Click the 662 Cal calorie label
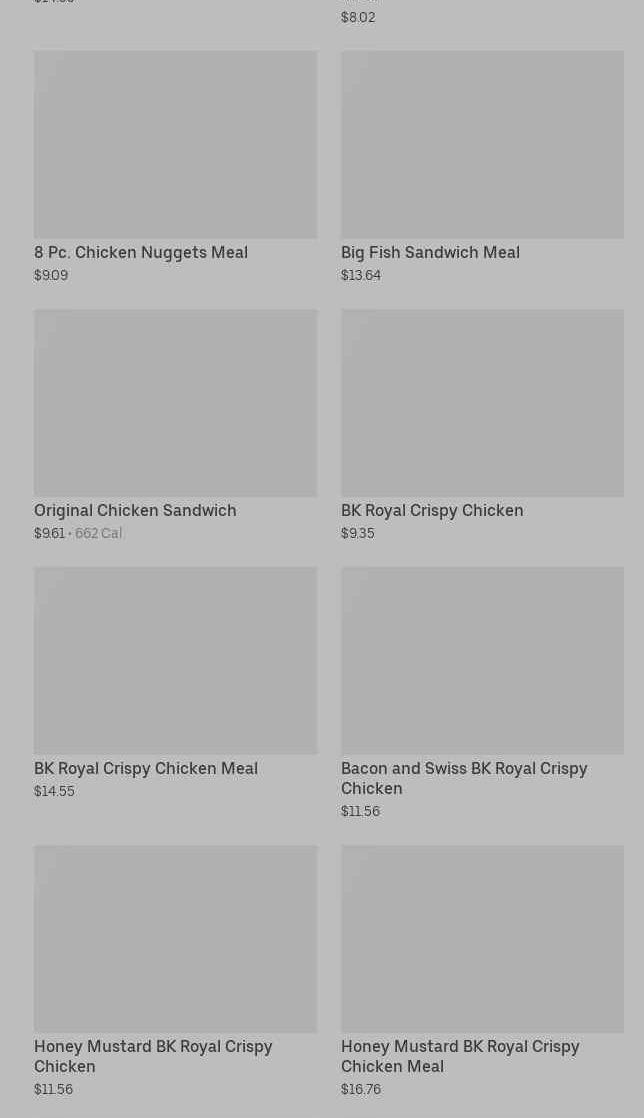 point(98,533)
